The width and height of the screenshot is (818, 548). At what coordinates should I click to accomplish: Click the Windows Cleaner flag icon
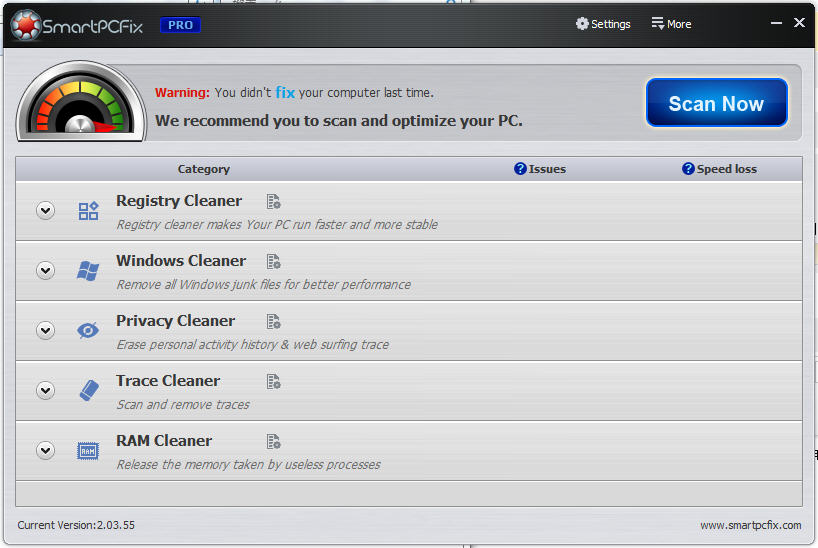88,271
